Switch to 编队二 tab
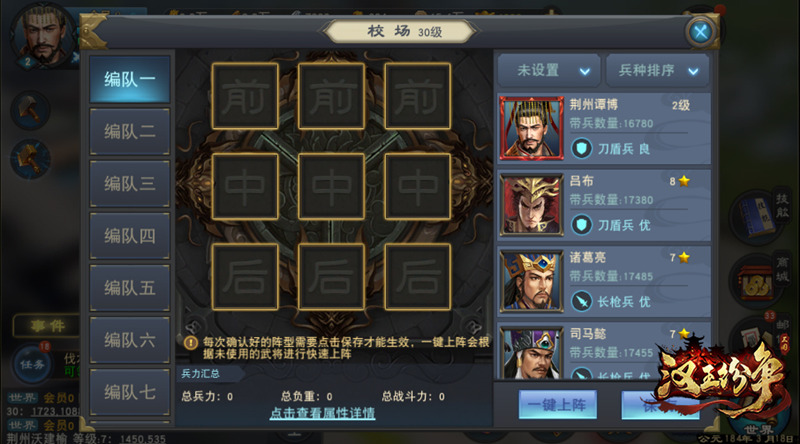 [x=130, y=132]
